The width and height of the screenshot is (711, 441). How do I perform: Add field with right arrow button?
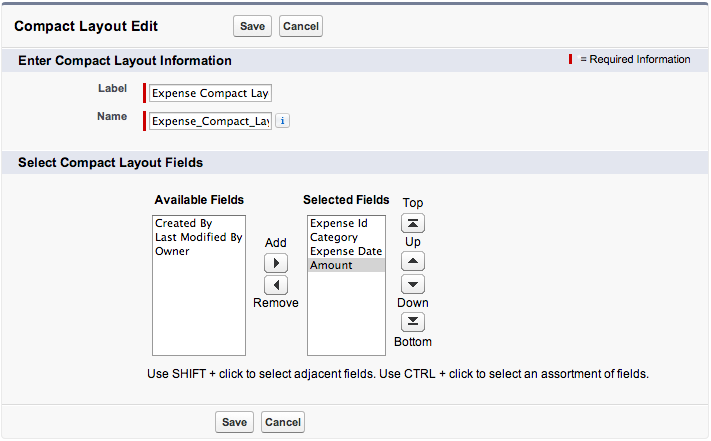click(276, 263)
